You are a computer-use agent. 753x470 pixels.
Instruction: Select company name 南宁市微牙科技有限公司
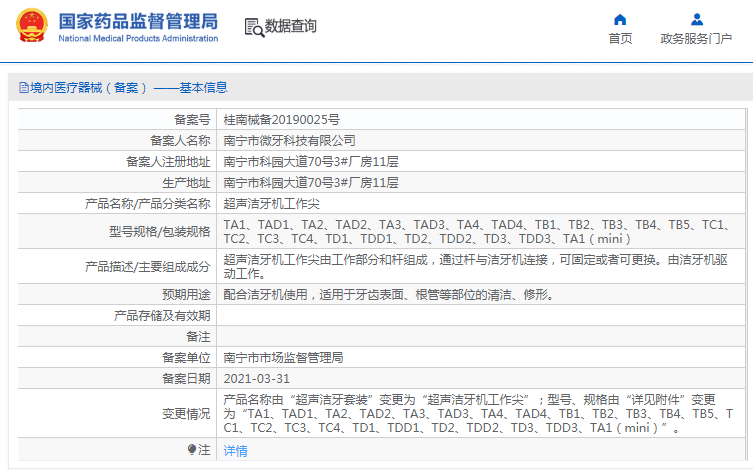tap(290, 141)
